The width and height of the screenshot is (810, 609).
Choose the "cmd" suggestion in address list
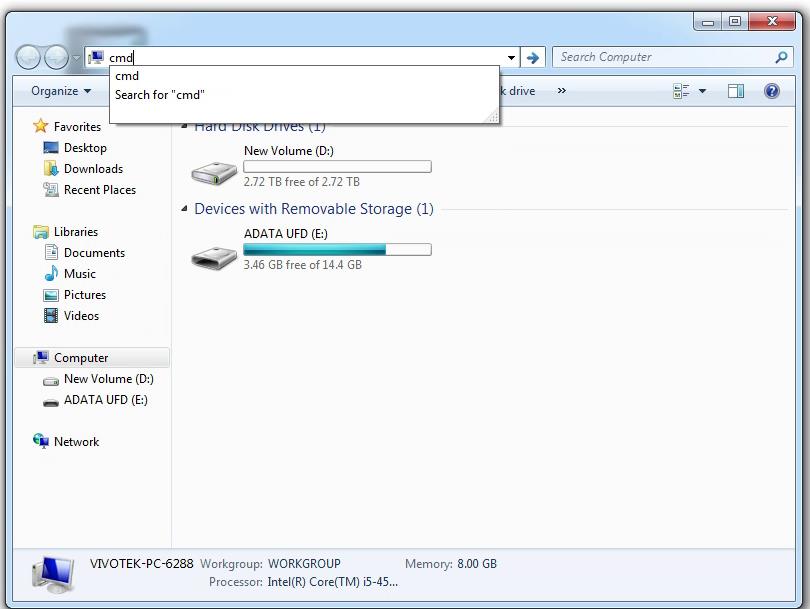point(127,76)
